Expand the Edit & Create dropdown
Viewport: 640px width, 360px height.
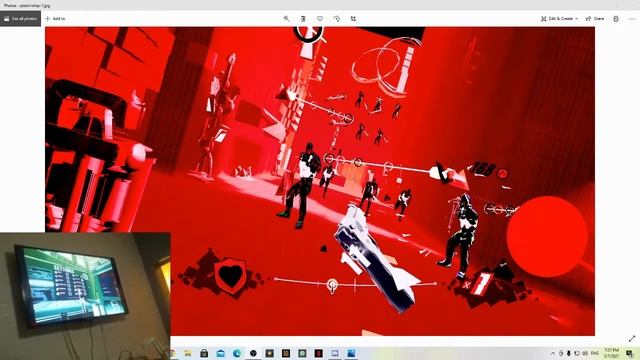(559, 19)
